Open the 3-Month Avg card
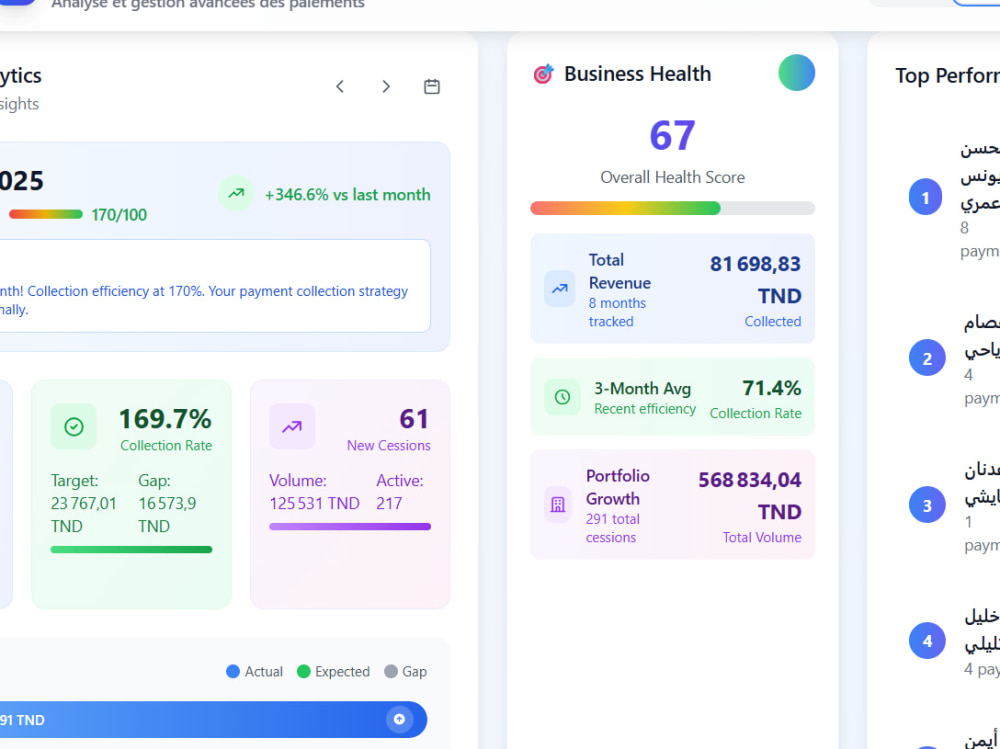Screen dimensions: 1000x749 pos(672,397)
